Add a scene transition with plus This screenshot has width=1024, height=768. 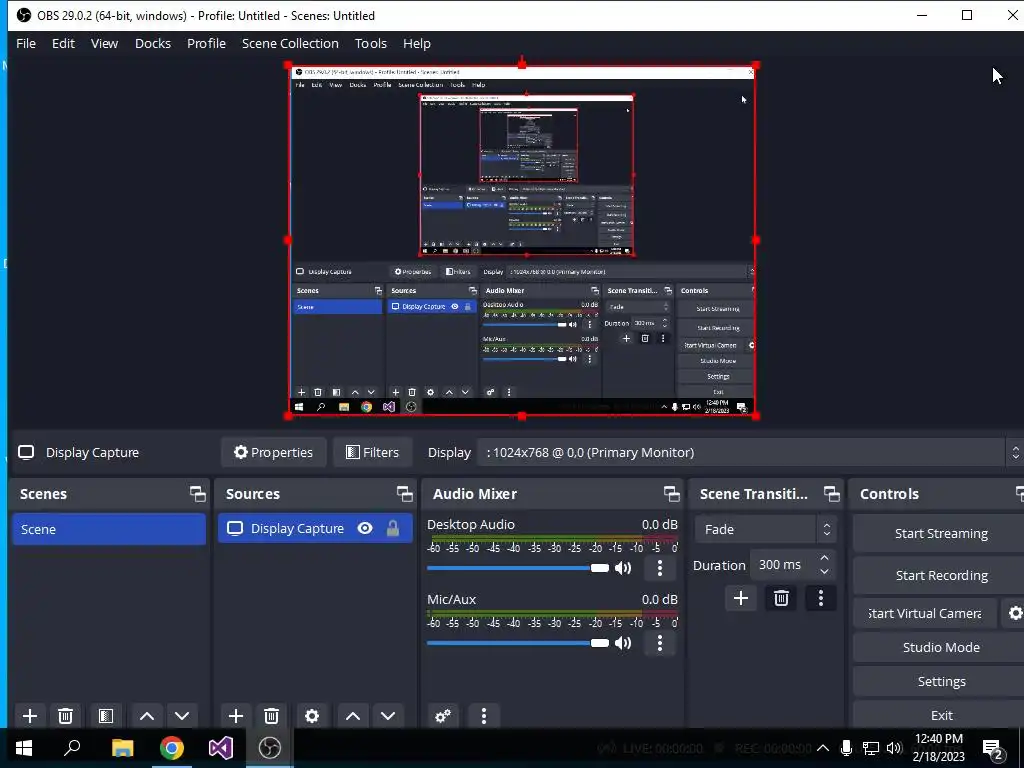pyautogui.click(x=741, y=598)
